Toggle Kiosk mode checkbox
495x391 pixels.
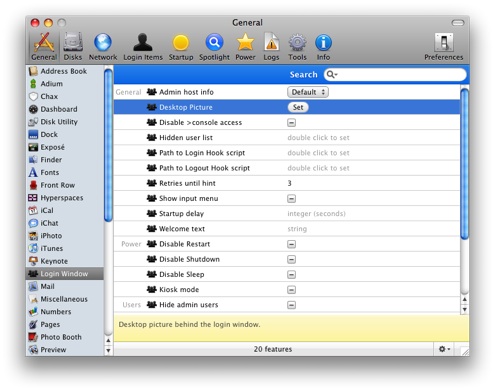[291, 290]
